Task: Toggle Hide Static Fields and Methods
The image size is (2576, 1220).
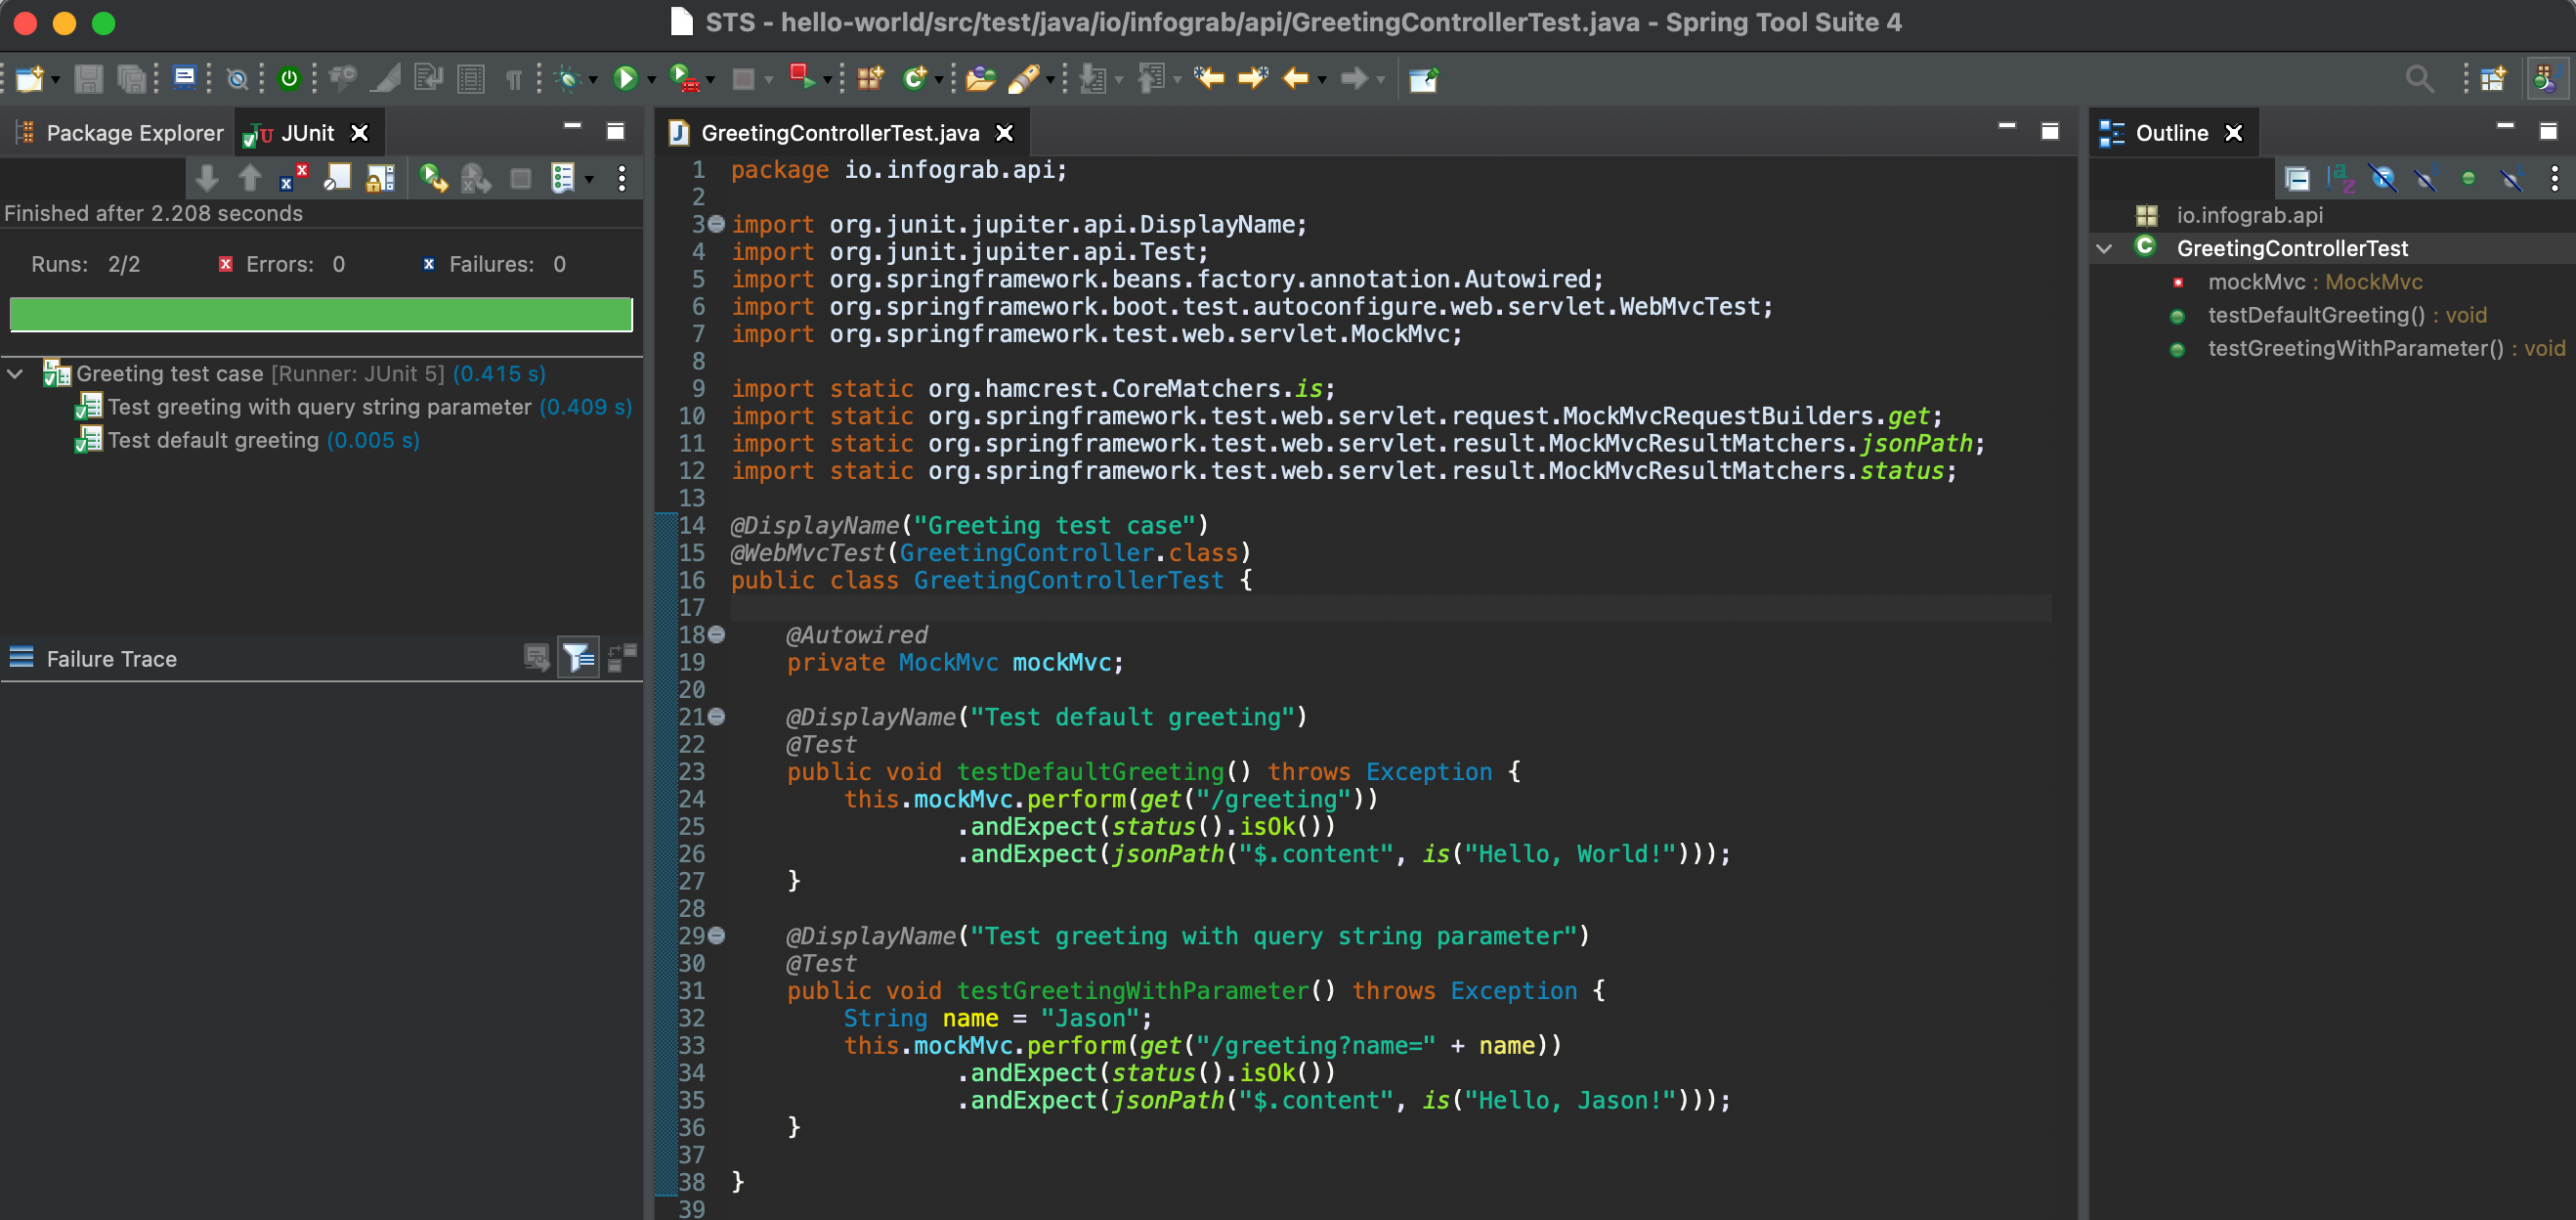Action: (2426, 179)
